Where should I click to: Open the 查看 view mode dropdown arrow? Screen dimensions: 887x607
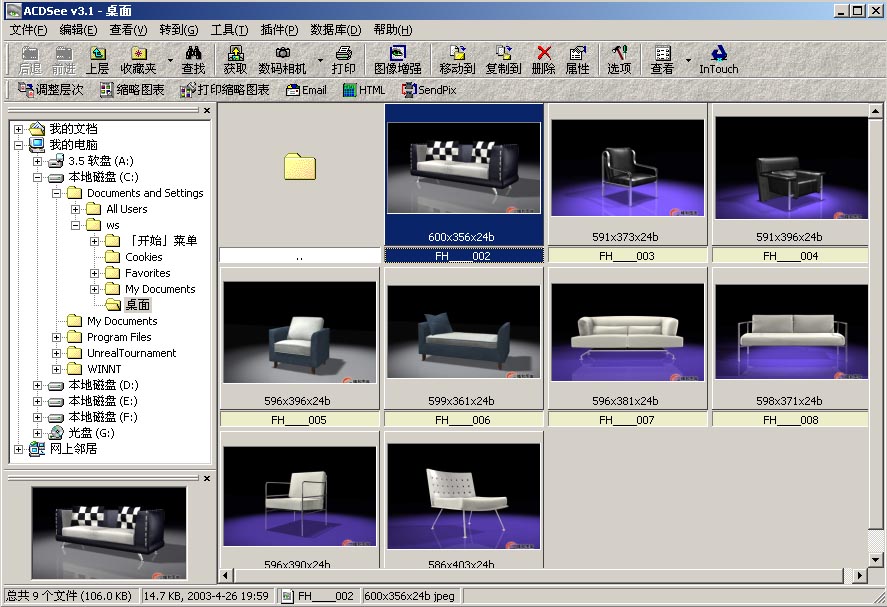(x=688, y=60)
